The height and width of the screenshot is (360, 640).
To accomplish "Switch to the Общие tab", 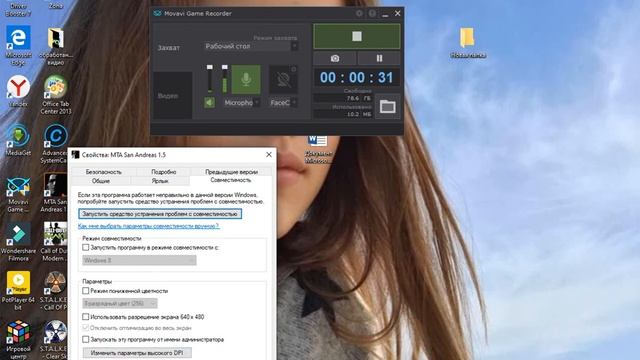I will 101,181.
